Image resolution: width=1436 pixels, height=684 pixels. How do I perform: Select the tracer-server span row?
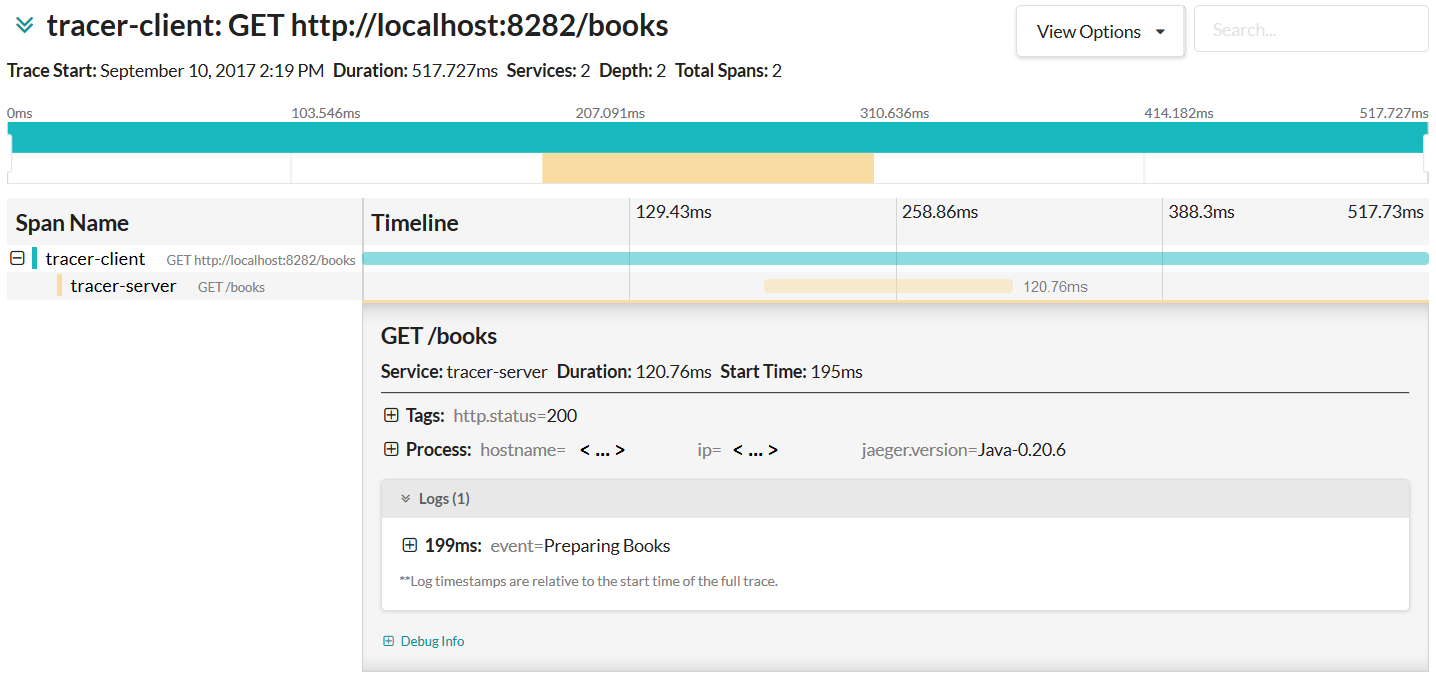tap(123, 287)
